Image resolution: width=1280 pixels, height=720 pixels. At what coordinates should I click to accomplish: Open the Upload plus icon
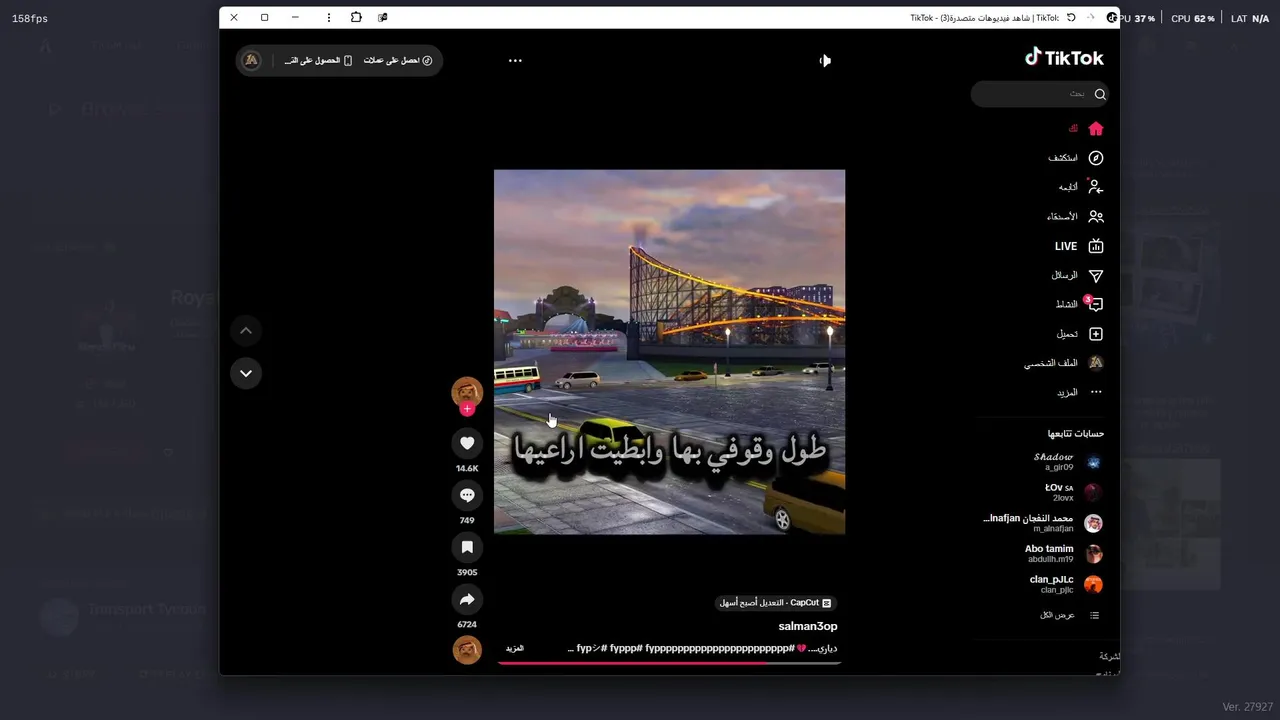pos(1096,334)
